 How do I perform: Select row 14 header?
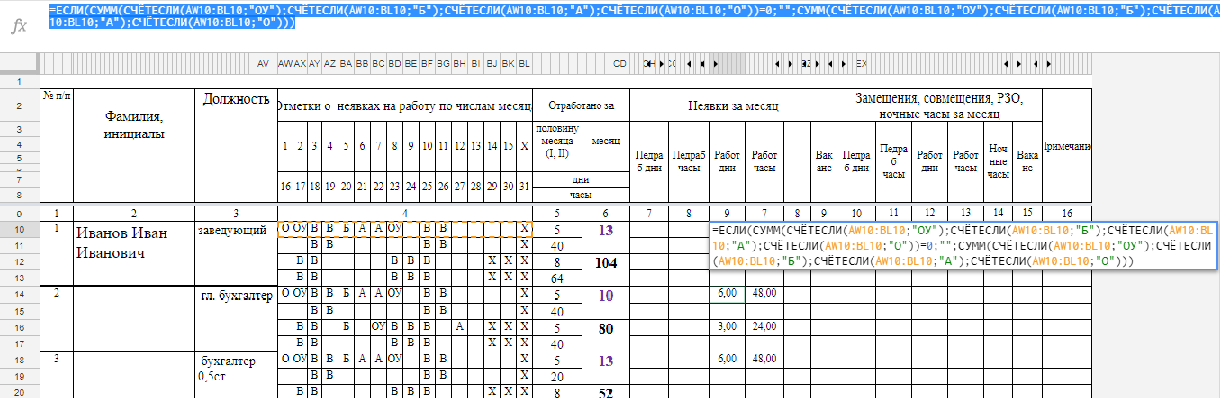pos(19,294)
